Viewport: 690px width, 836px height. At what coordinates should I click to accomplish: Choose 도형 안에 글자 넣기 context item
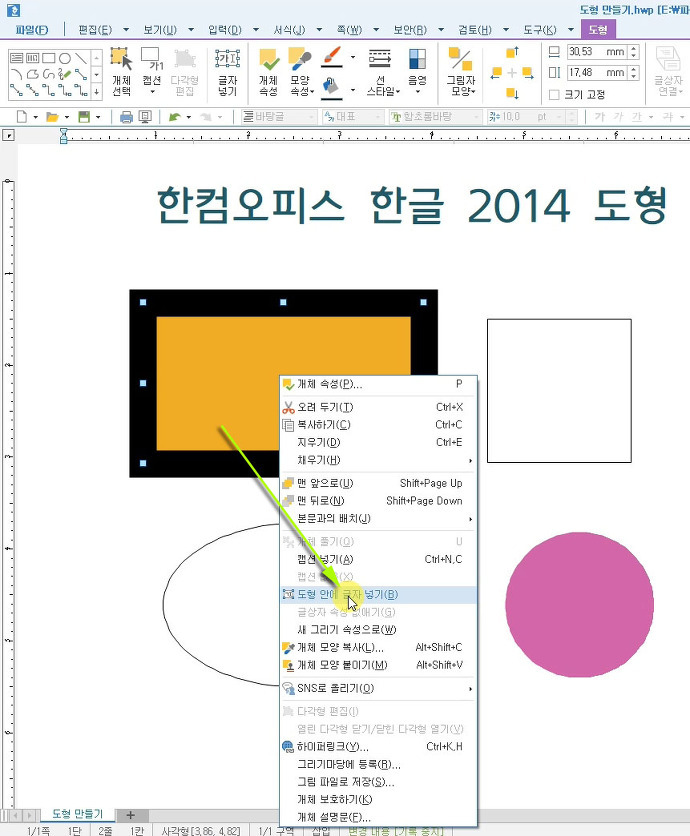coord(378,594)
